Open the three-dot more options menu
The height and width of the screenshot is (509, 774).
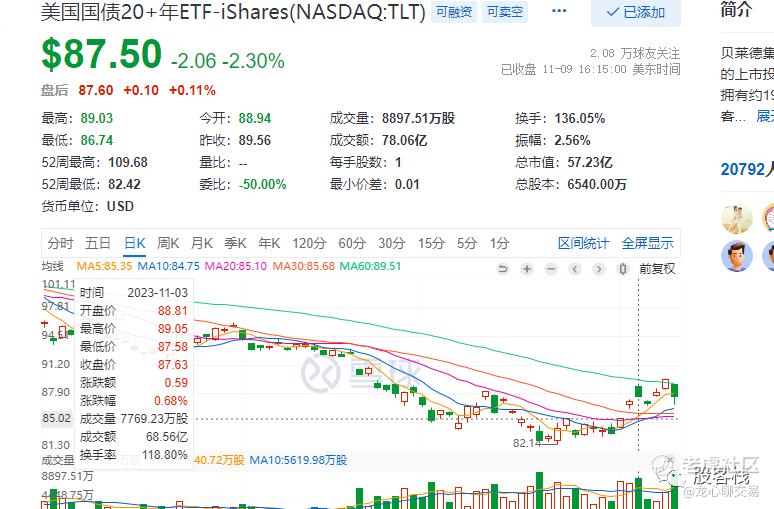[559, 11]
